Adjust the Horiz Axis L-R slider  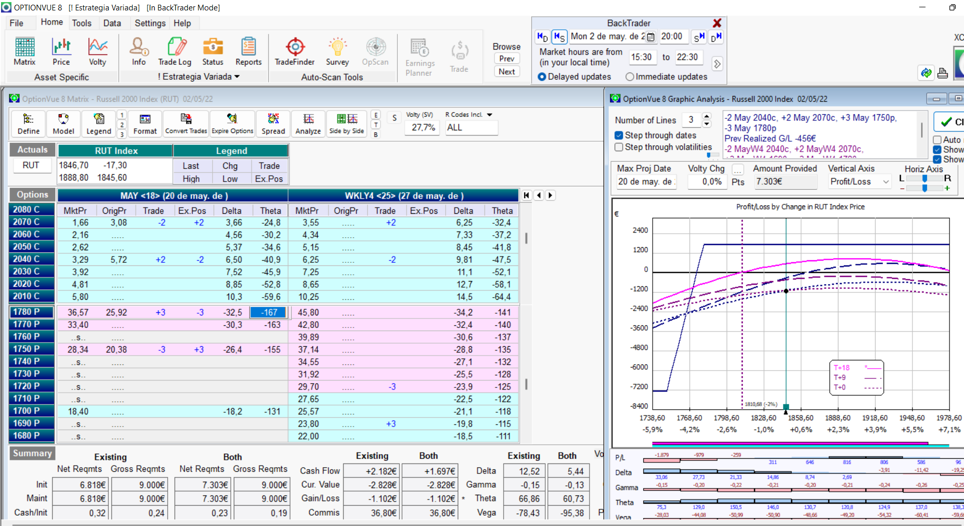(925, 178)
